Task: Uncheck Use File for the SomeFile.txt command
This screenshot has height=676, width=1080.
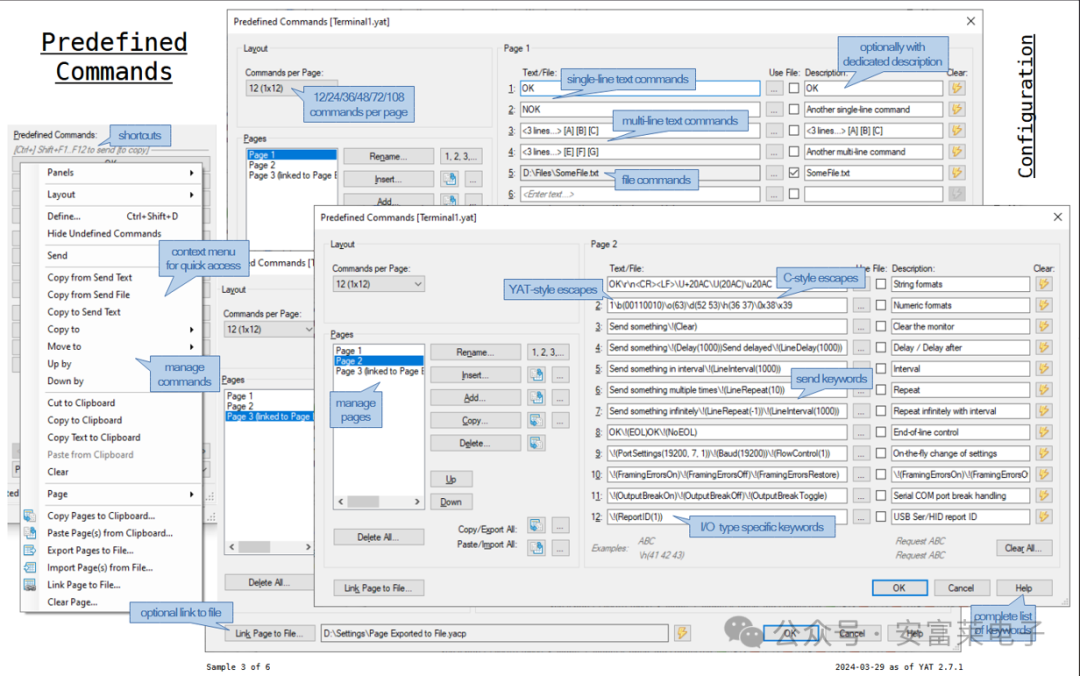Action: [794, 173]
